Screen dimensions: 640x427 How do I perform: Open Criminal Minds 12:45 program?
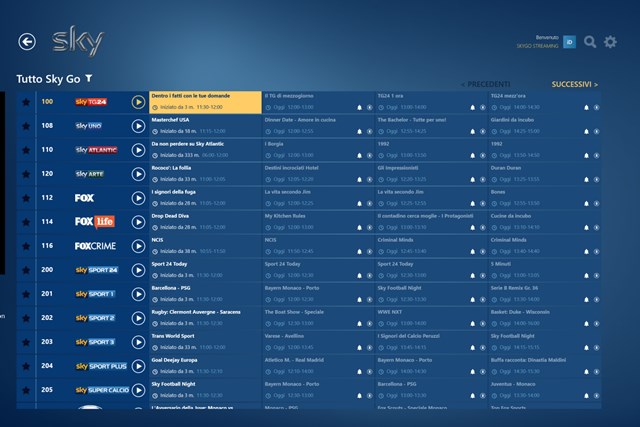click(431, 246)
